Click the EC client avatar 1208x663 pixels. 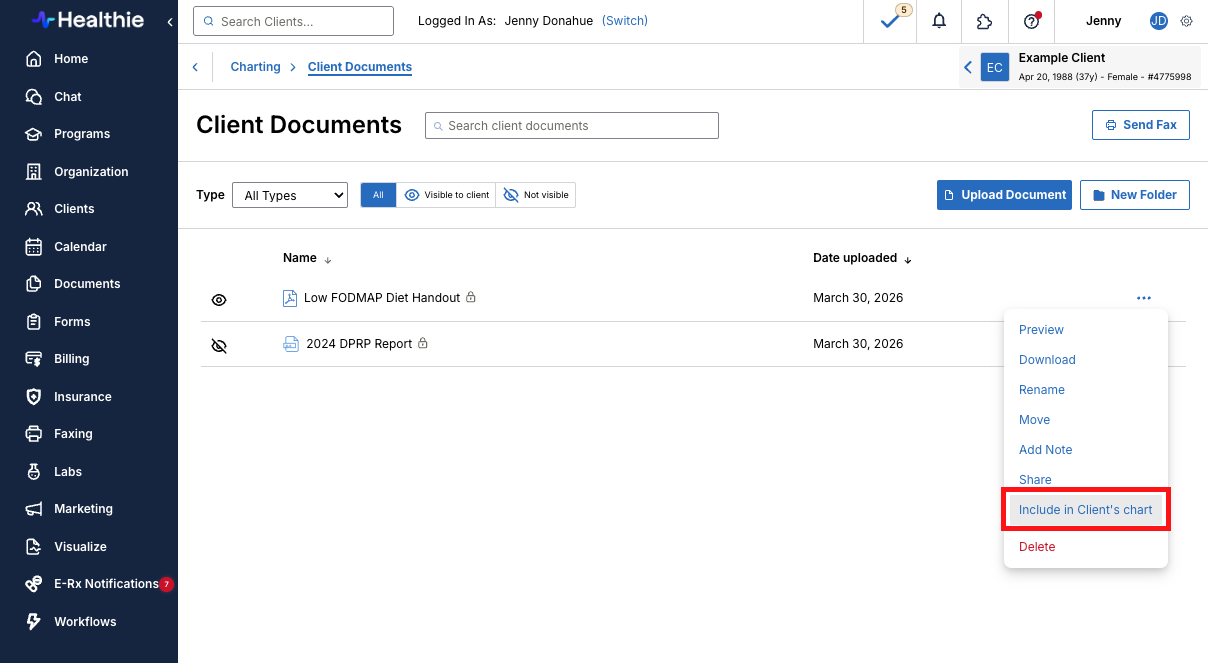[x=994, y=67]
